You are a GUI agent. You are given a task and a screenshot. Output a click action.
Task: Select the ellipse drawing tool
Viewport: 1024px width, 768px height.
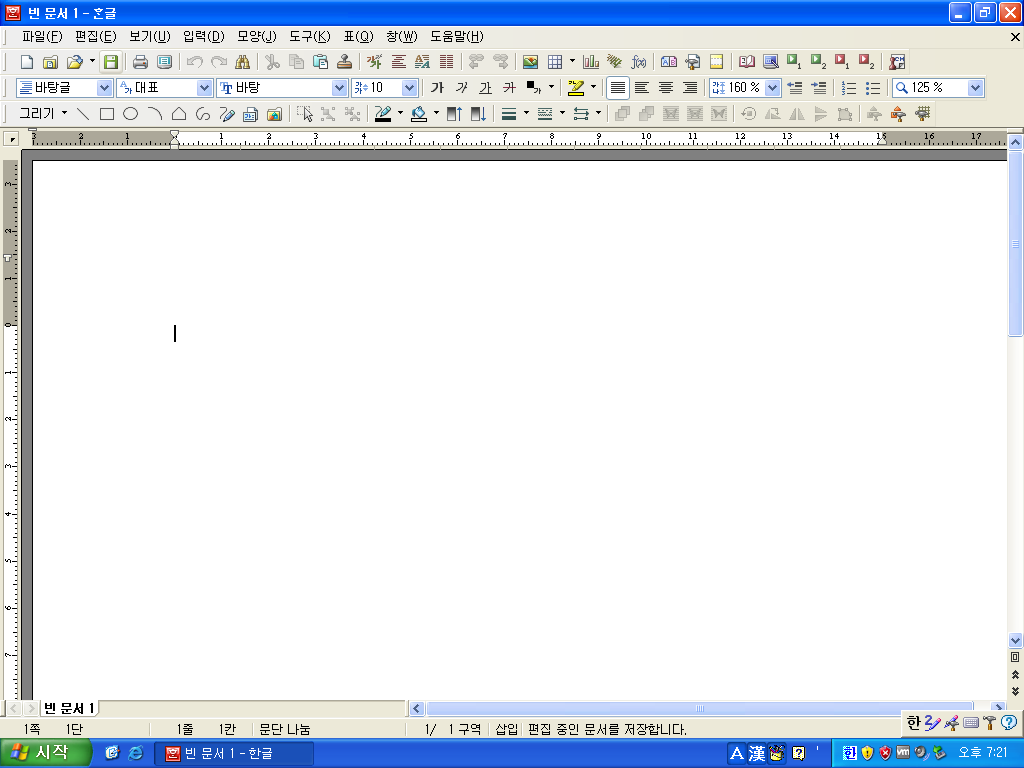(131, 114)
